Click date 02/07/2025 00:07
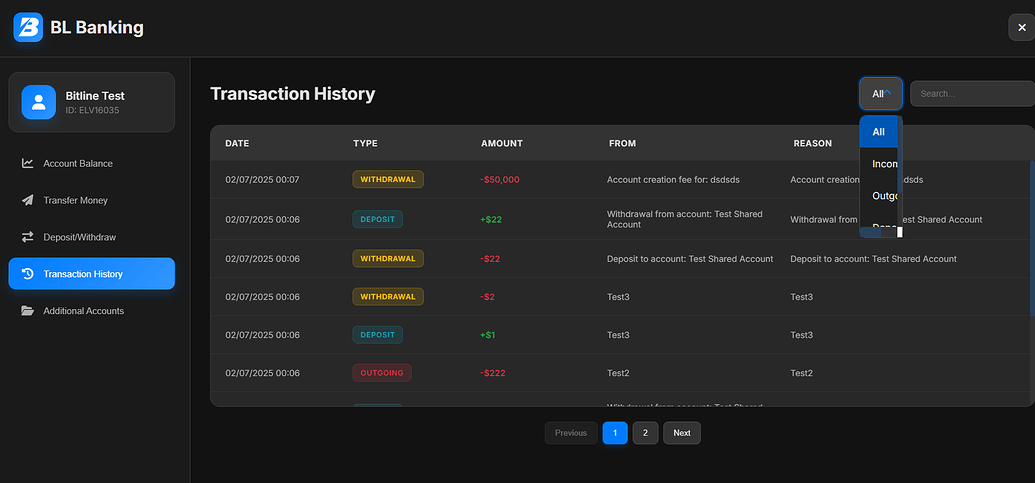Image resolution: width=1035 pixels, height=483 pixels. tap(262, 179)
